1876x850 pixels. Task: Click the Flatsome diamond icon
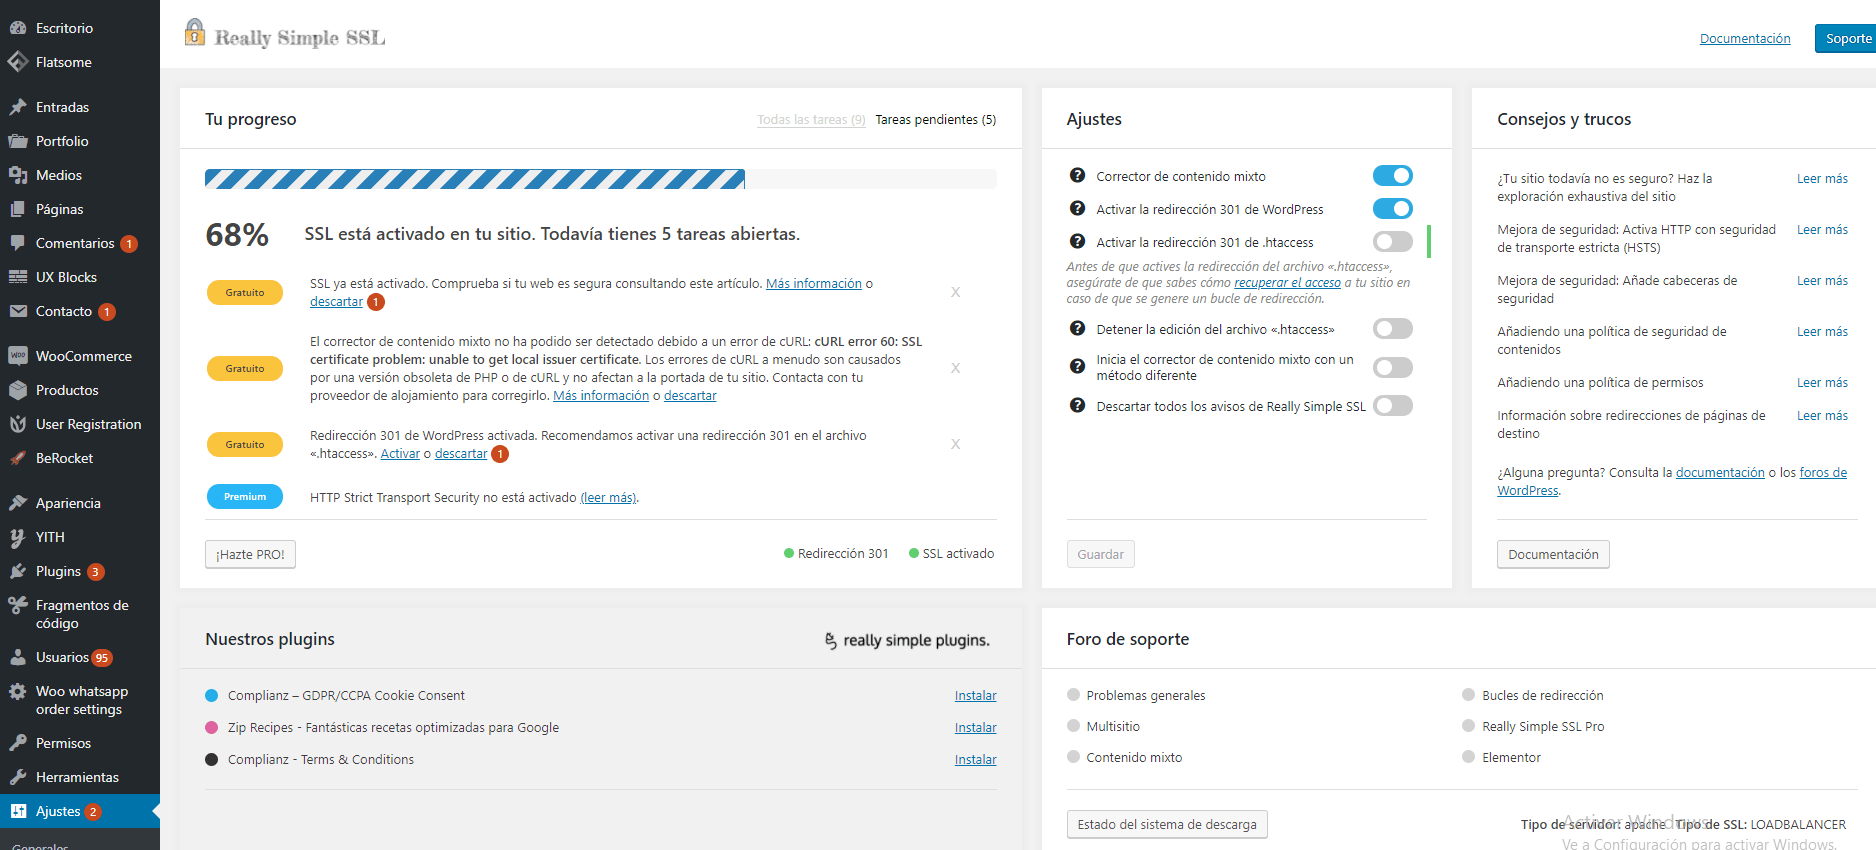[x=18, y=62]
